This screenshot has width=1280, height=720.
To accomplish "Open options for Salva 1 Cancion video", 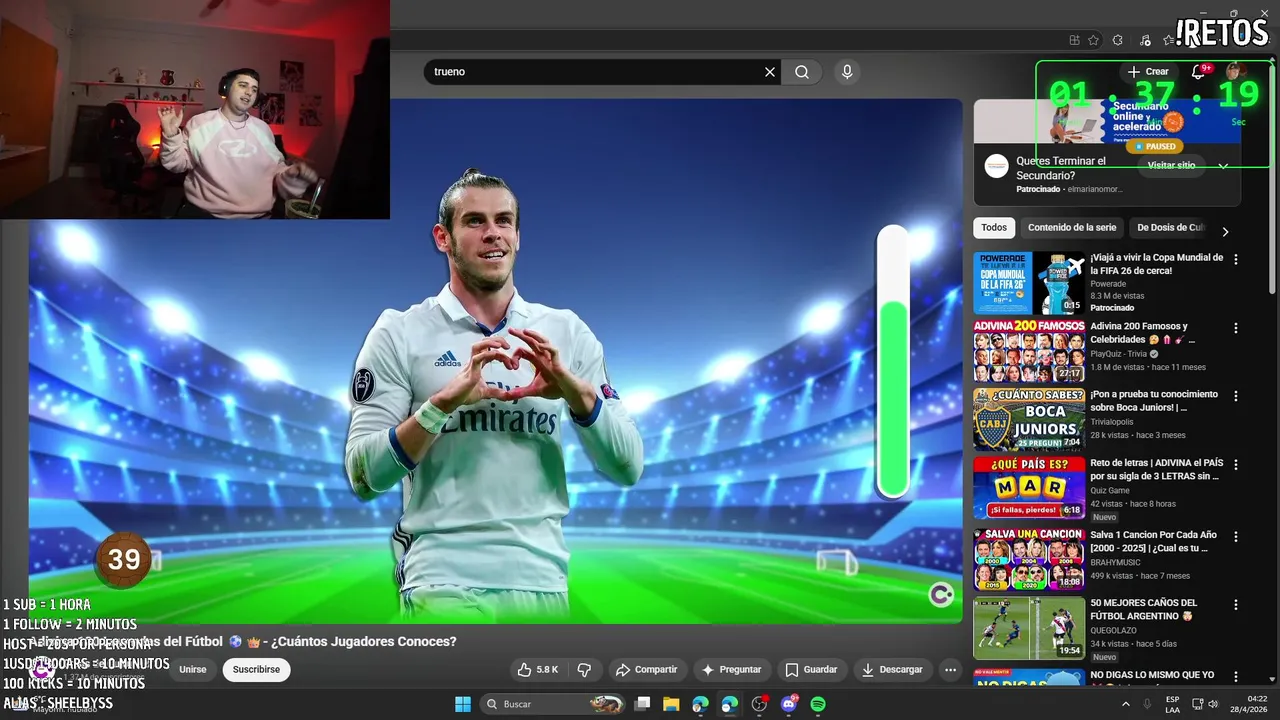I will 1236,536.
